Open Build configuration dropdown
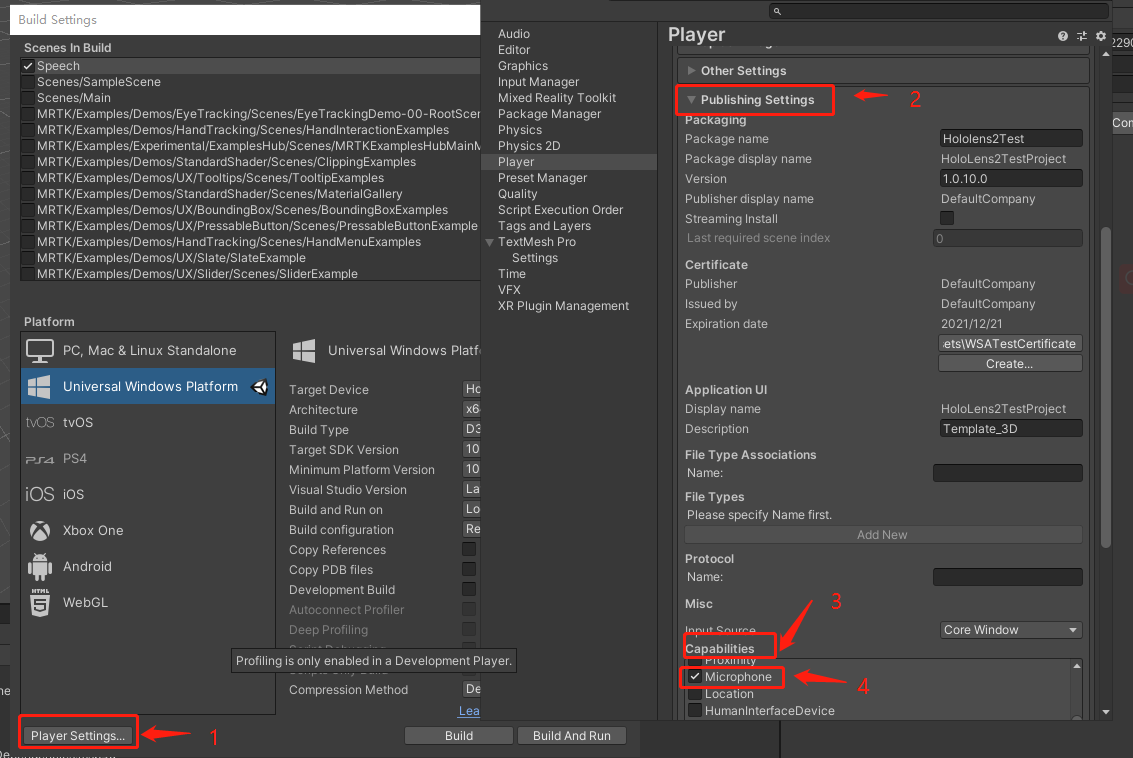The width and height of the screenshot is (1133, 758). pos(471,529)
